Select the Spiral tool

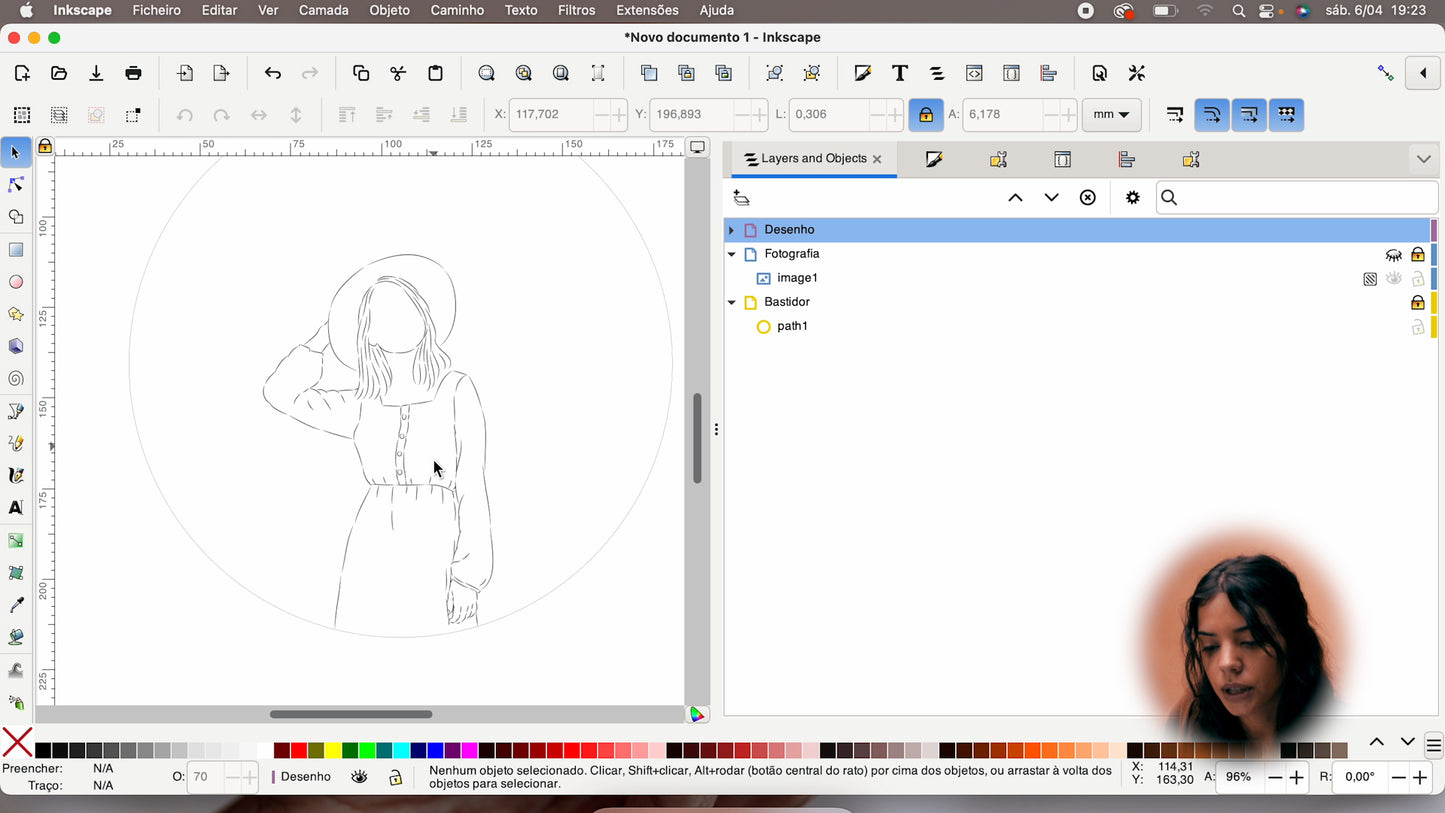16,379
